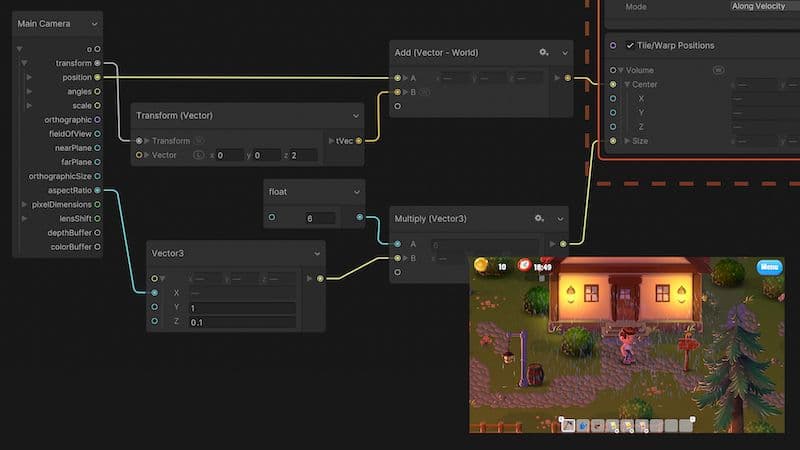Screen dimensions: 800x450
Task: Click input port A of Multiply node
Action: tap(397, 244)
